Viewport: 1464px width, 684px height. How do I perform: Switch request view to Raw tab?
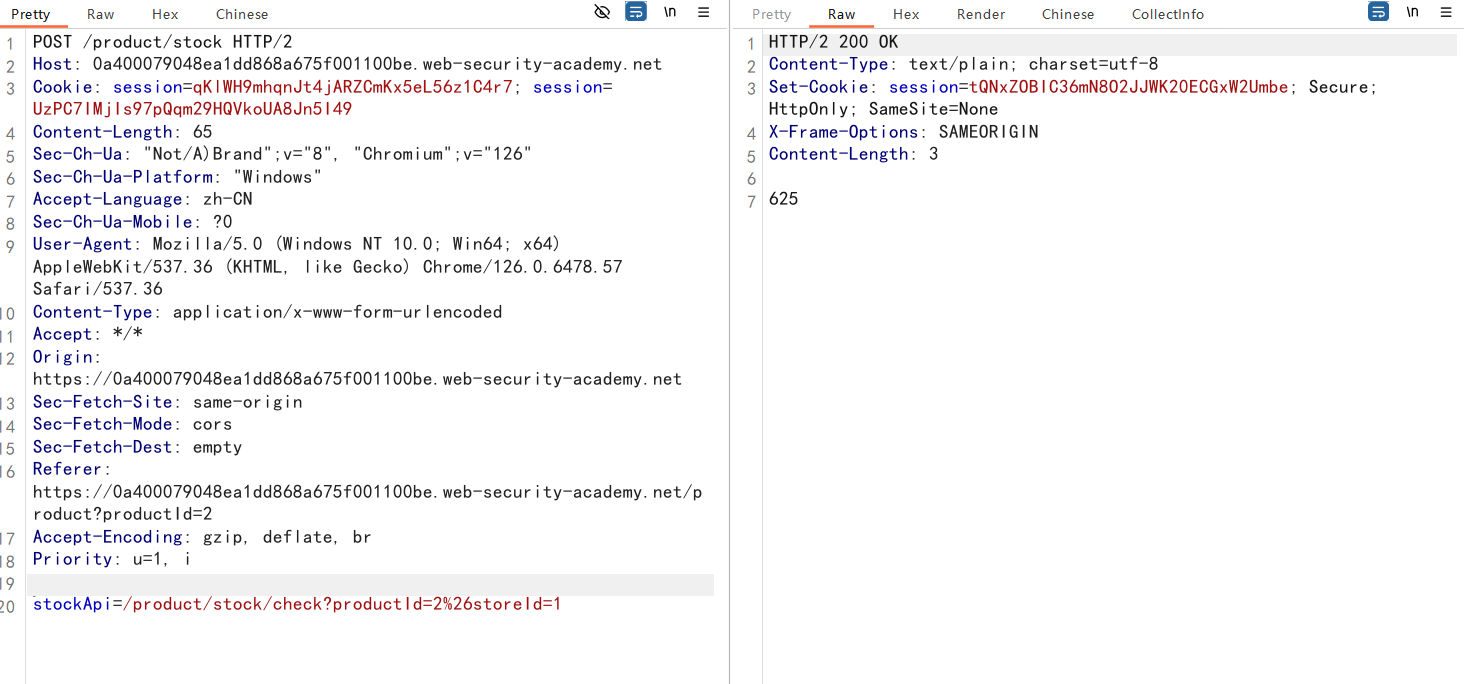101,14
